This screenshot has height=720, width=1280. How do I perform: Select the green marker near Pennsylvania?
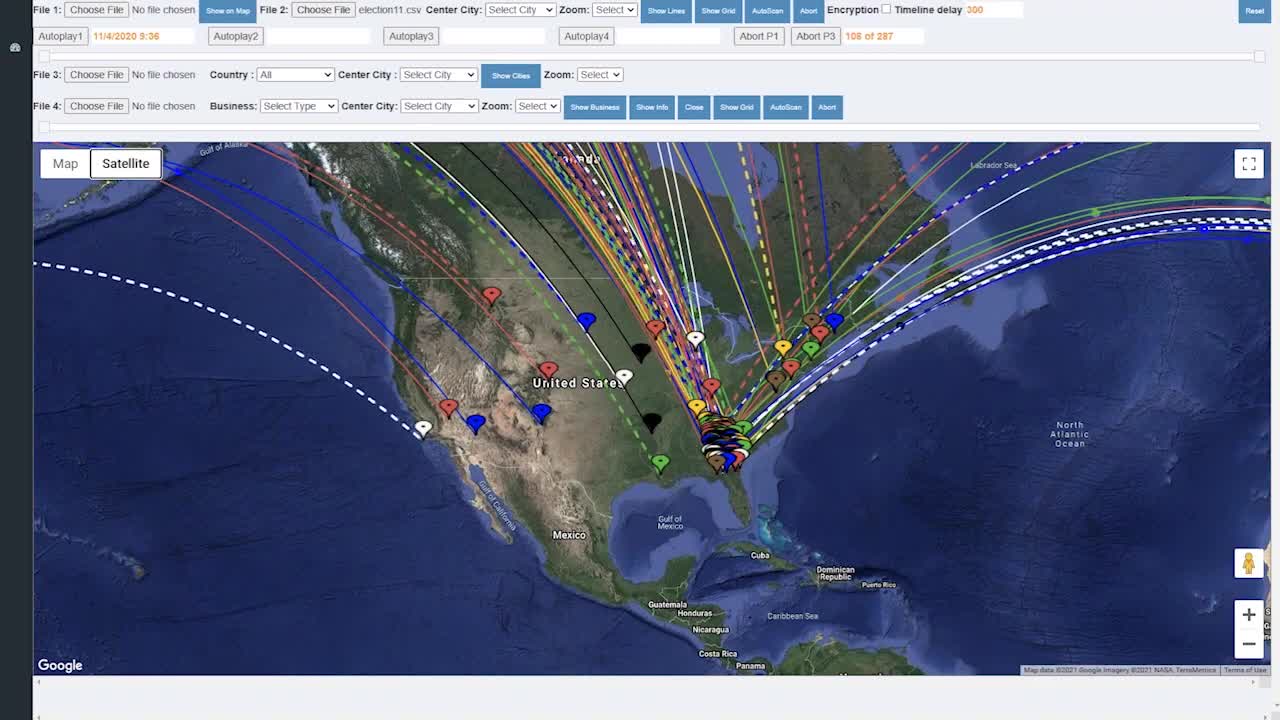[x=811, y=349]
